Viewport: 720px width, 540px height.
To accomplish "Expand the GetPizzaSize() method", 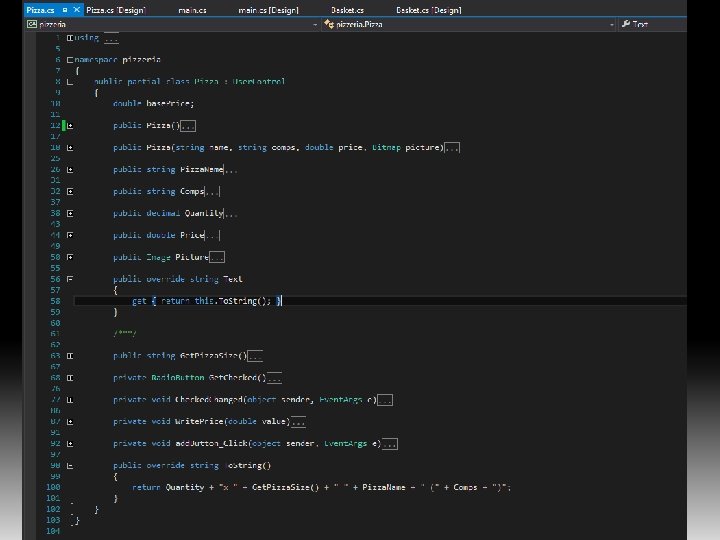I will pos(70,356).
